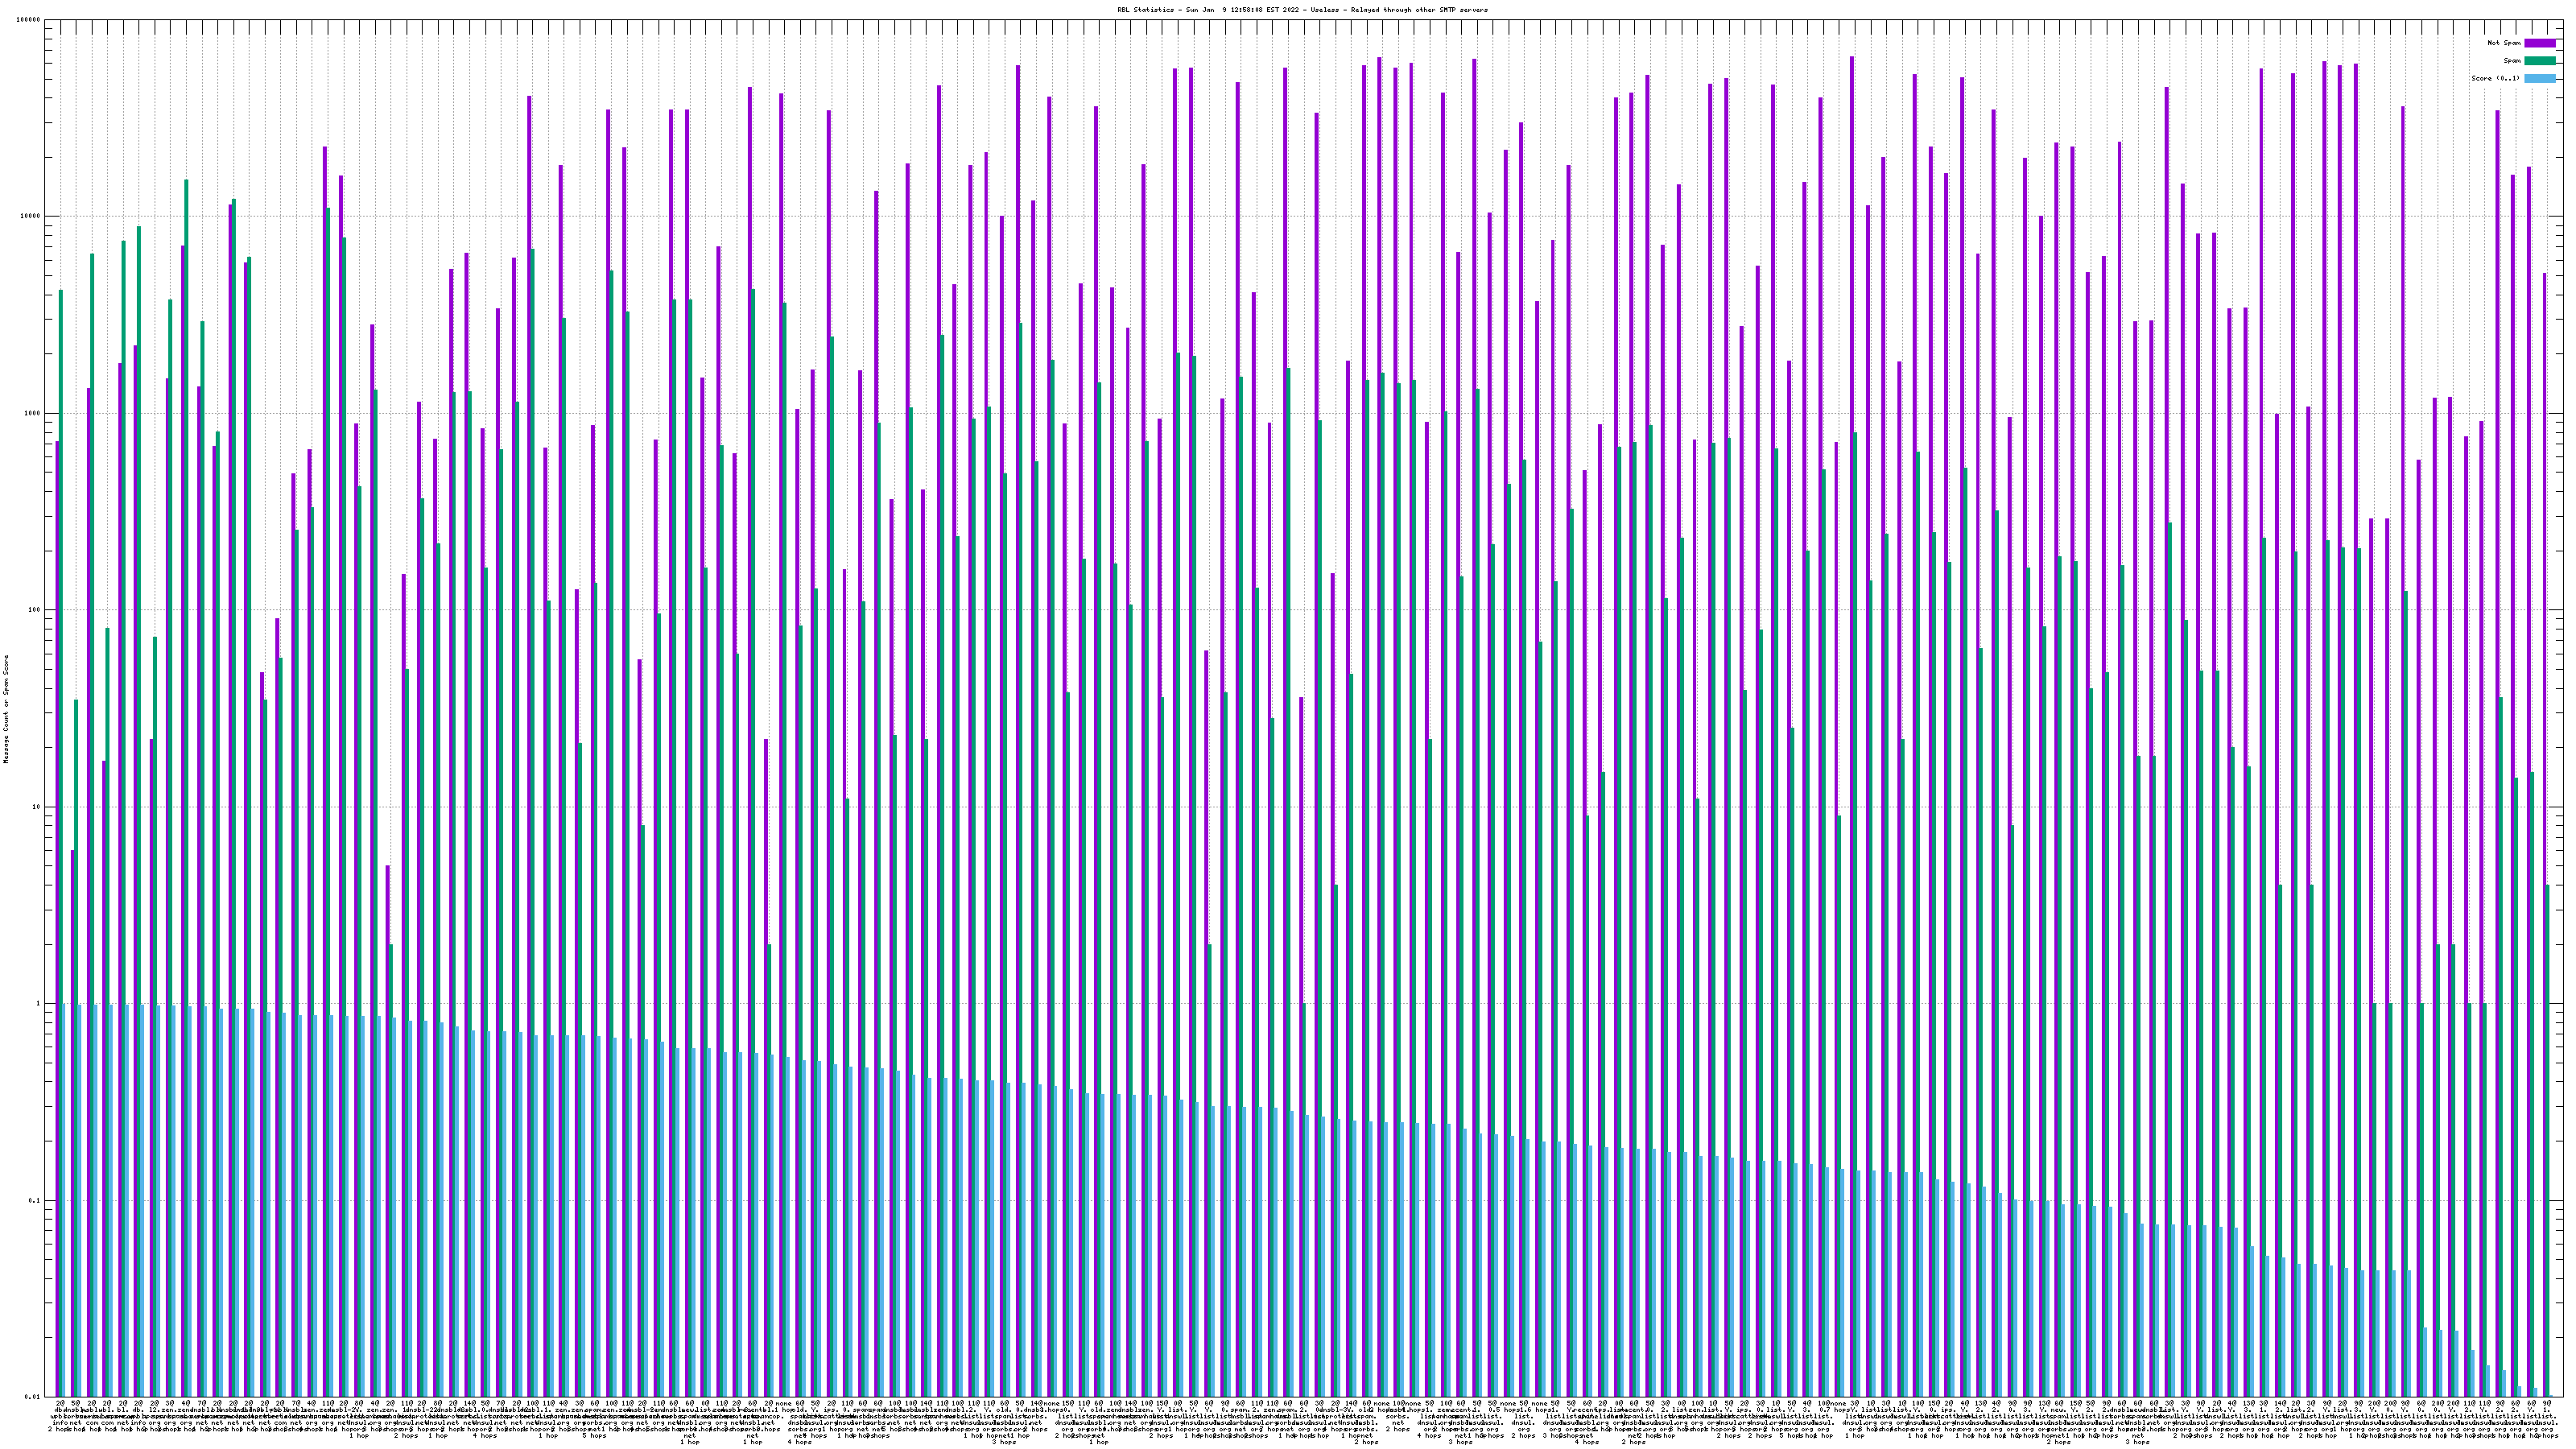2576x1449 pixels.
Task: Click the RBL Statistics chart title
Action: coord(1302,10)
